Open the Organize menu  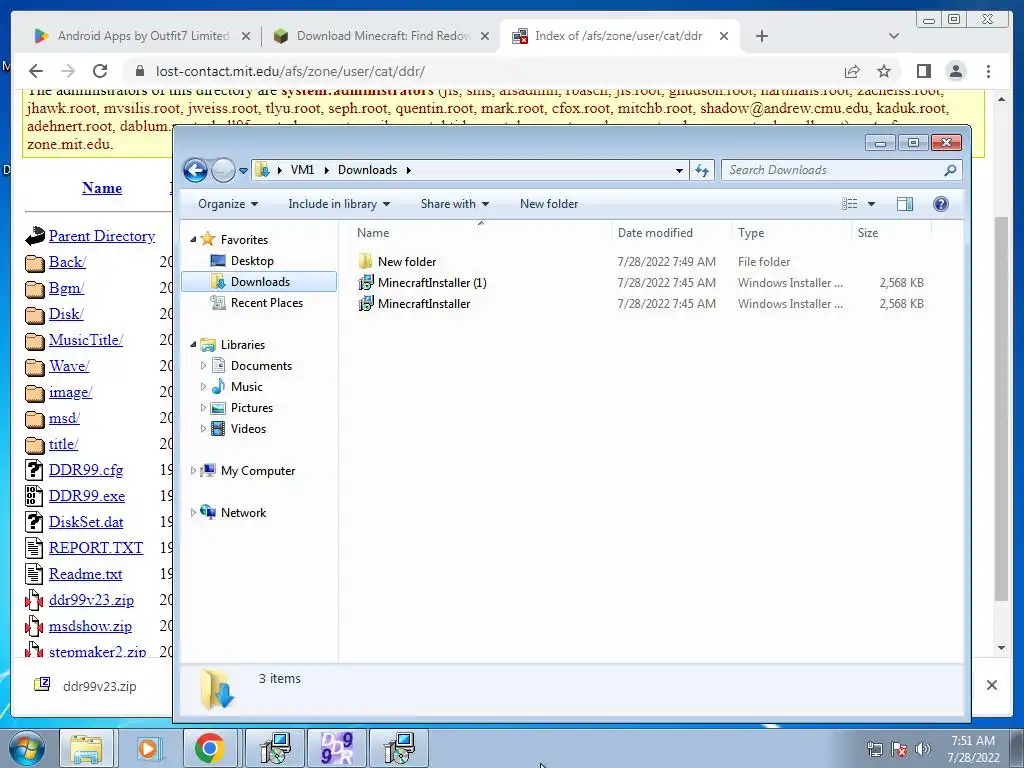[228, 204]
